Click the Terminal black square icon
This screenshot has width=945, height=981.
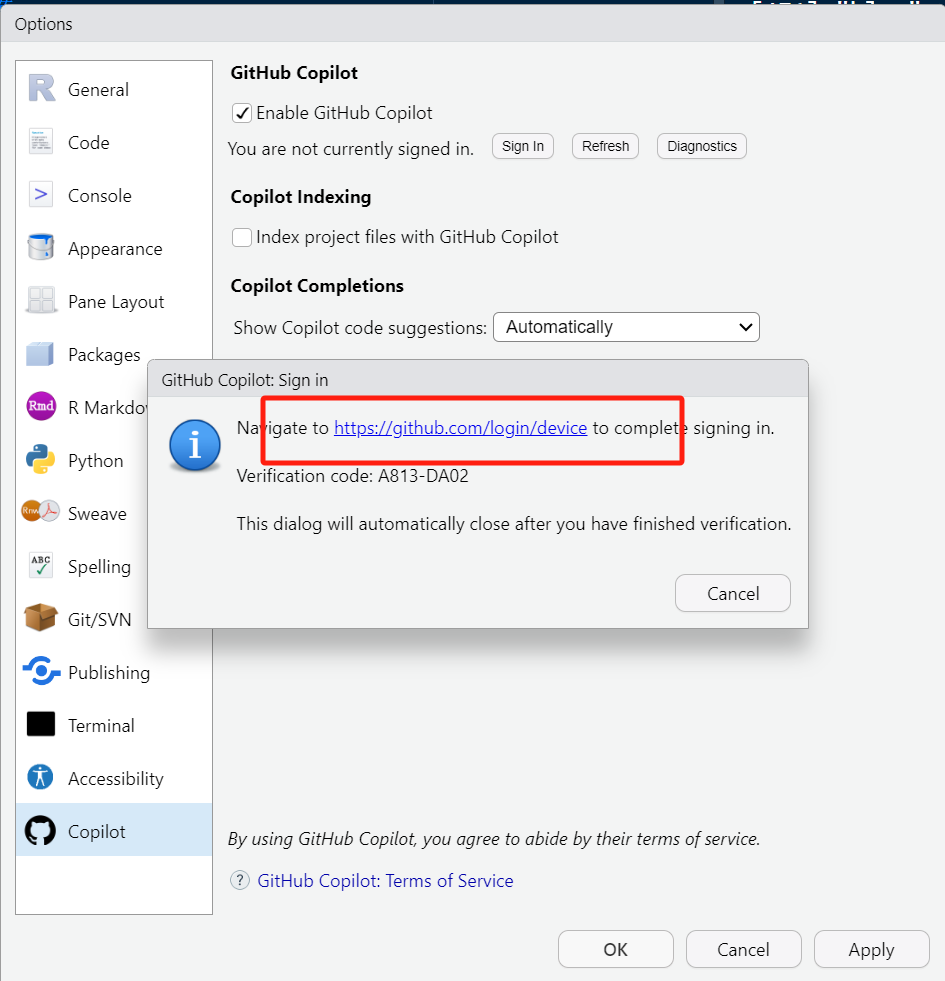41,725
